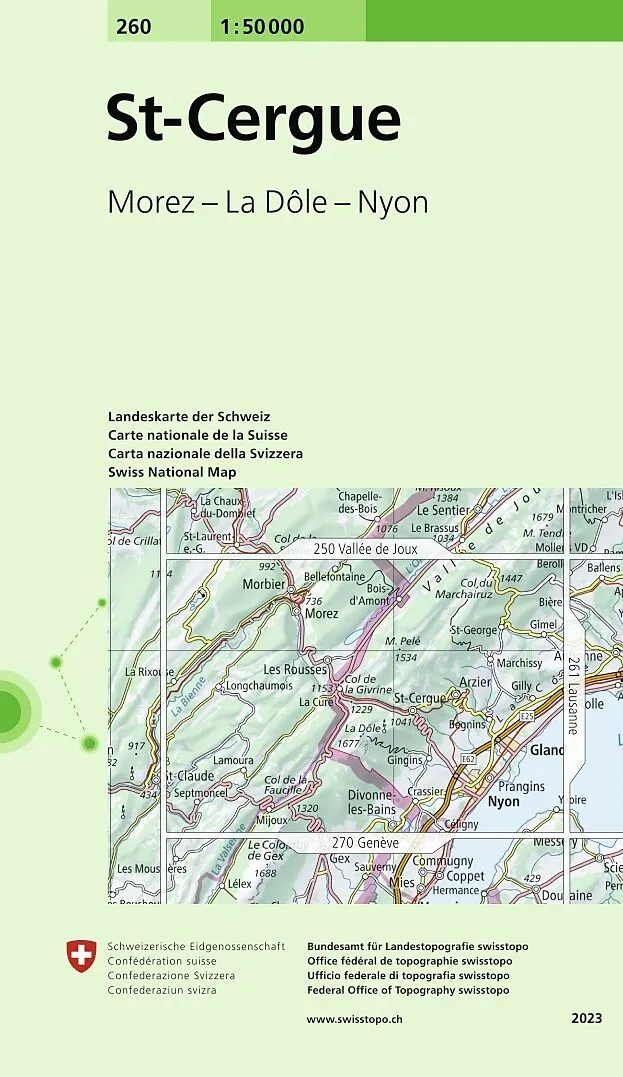Click the 2023 edition year
623x1077 pixels.
coord(586,1018)
